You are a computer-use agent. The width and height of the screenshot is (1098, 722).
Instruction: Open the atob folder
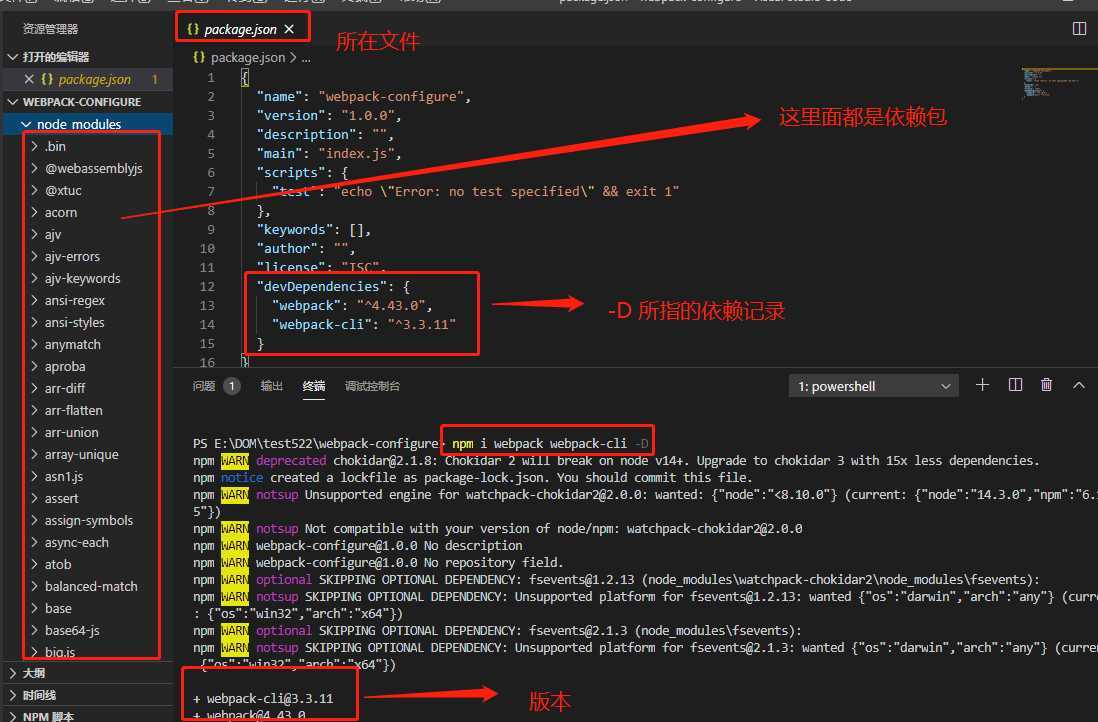click(x=58, y=564)
